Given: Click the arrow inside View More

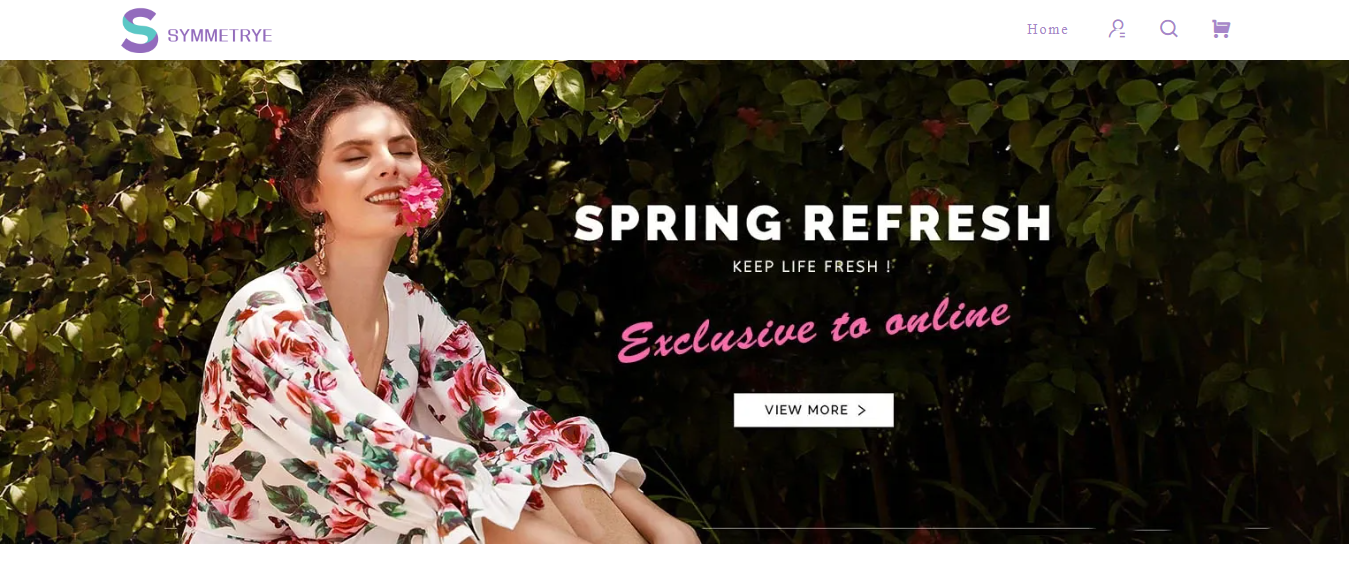Looking at the screenshot, I should click(x=861, y=410).
